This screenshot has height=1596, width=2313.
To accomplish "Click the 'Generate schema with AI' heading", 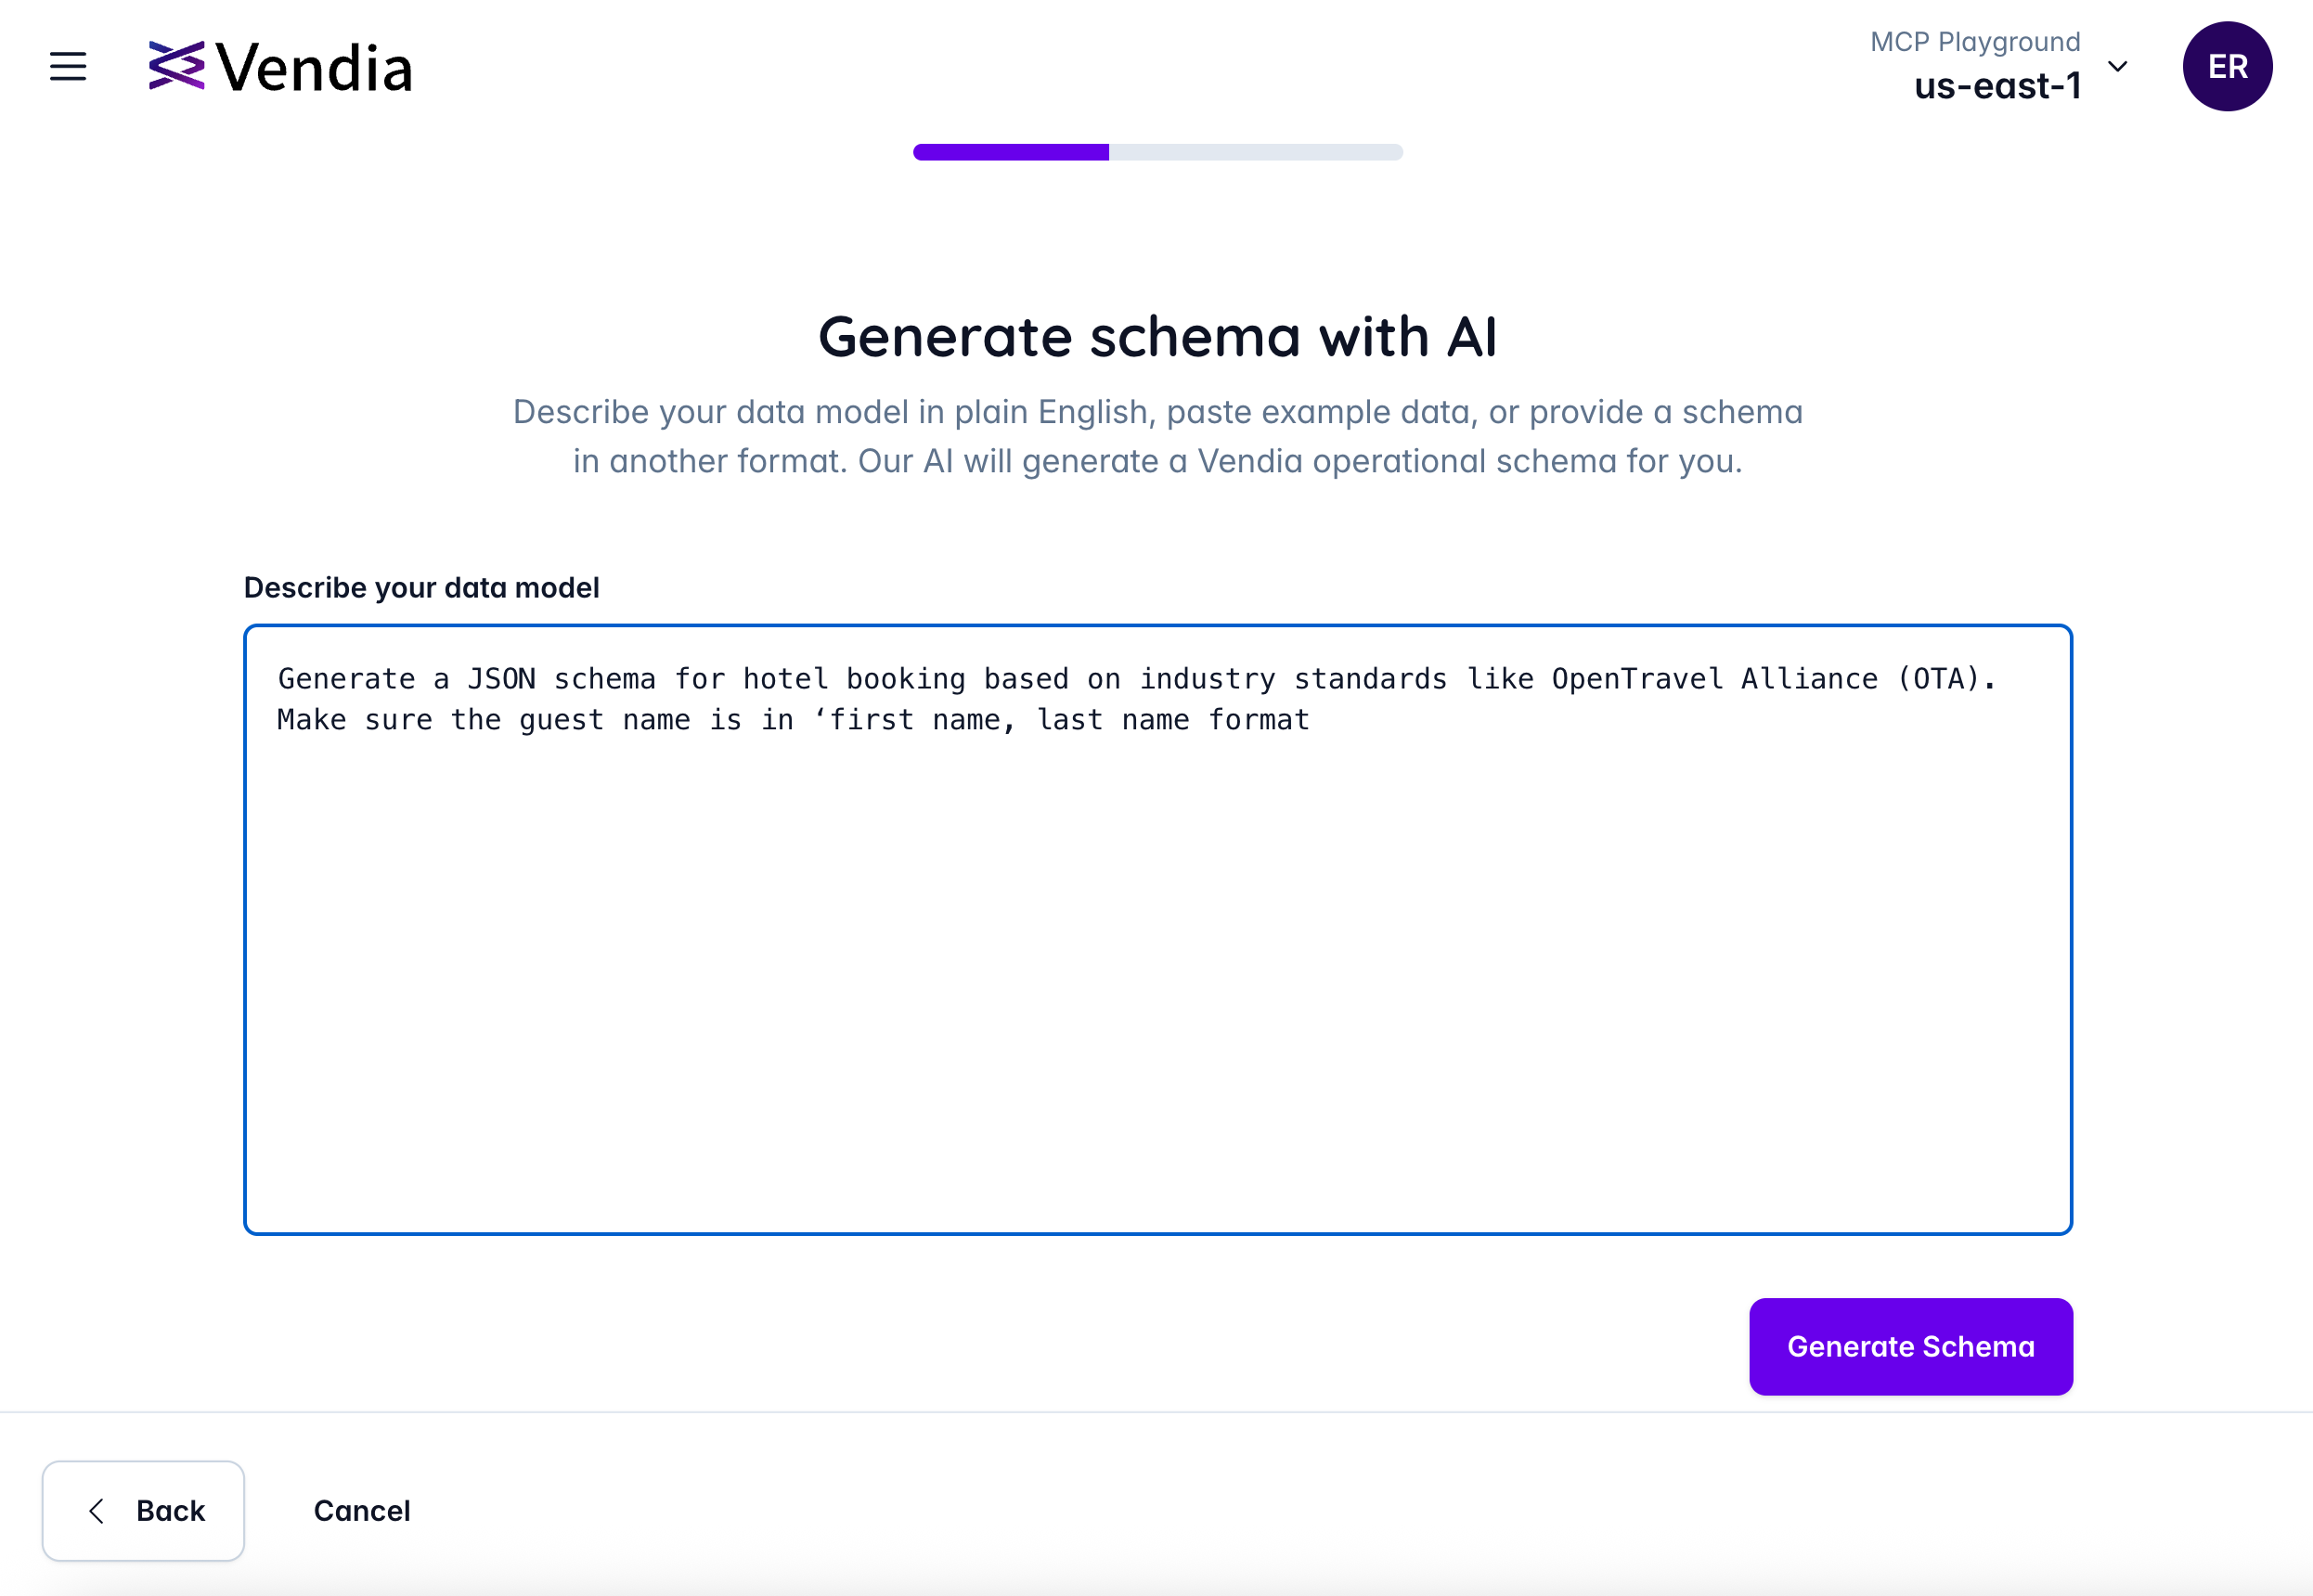I will click(1157, 336).
